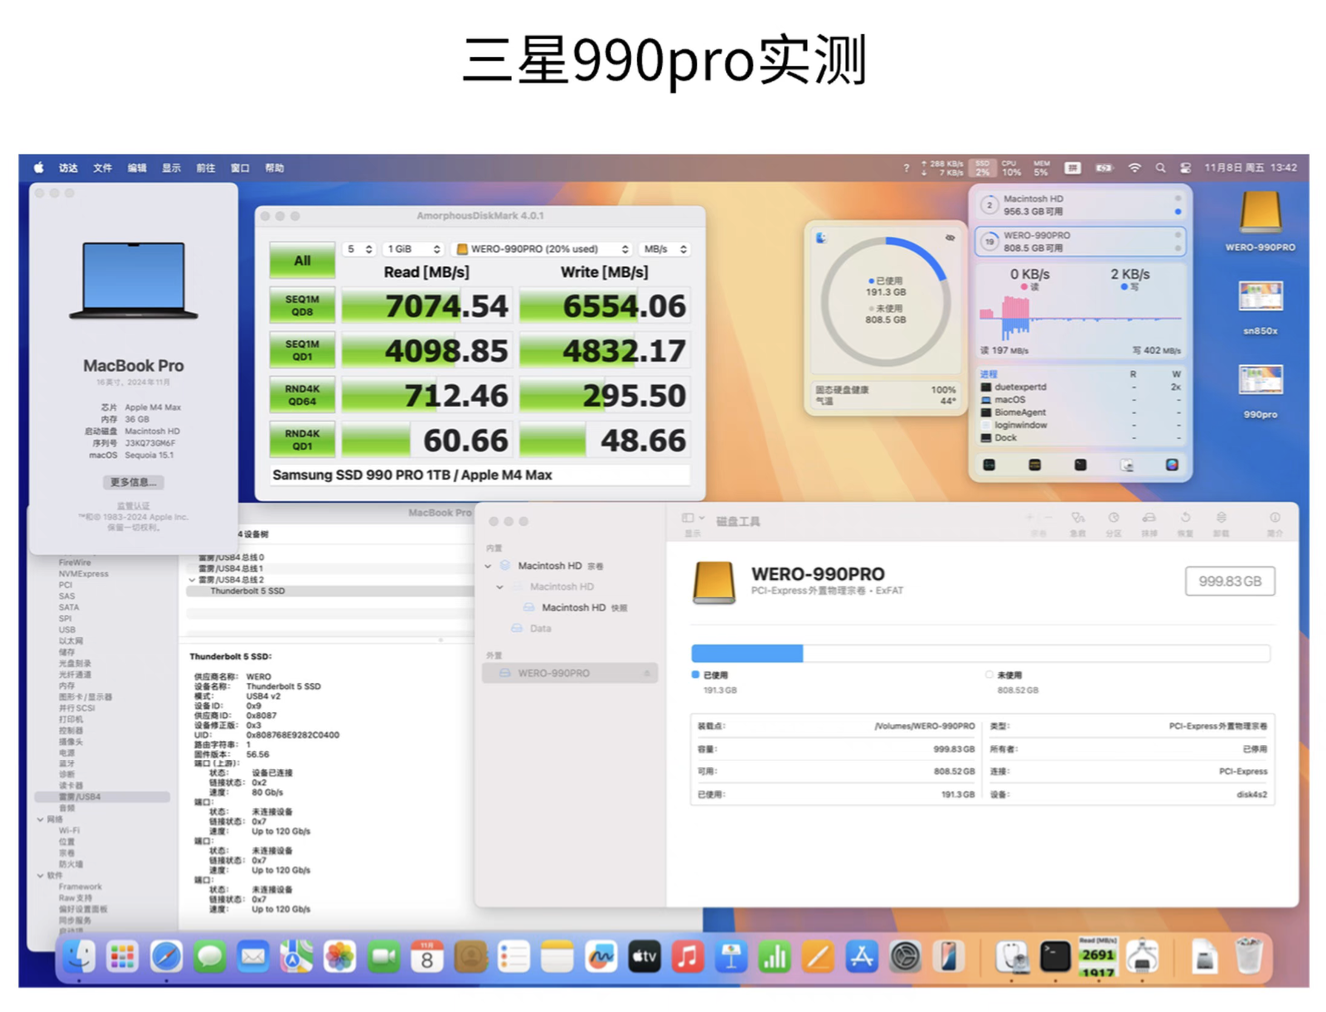This screenshot has width=1326, height=1012.
Task: Launch Music from the Dock
Action: [687, 957]
